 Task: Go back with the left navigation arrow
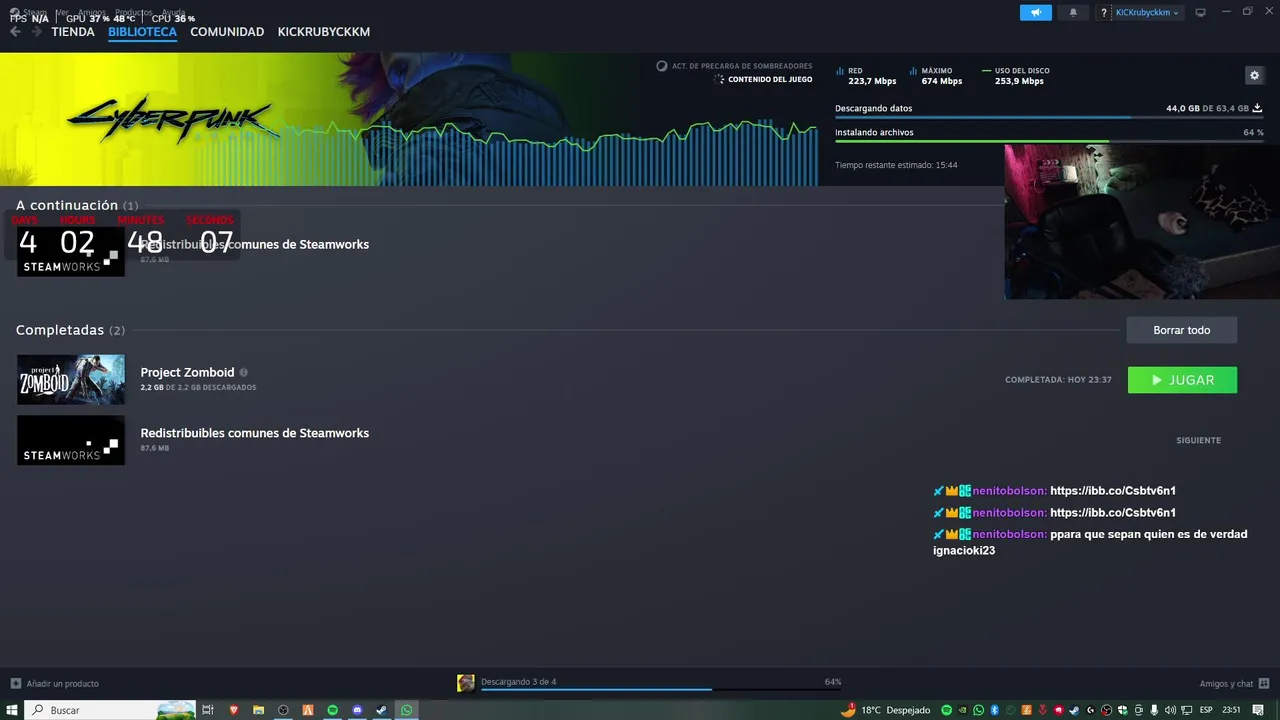click(15, 32)
